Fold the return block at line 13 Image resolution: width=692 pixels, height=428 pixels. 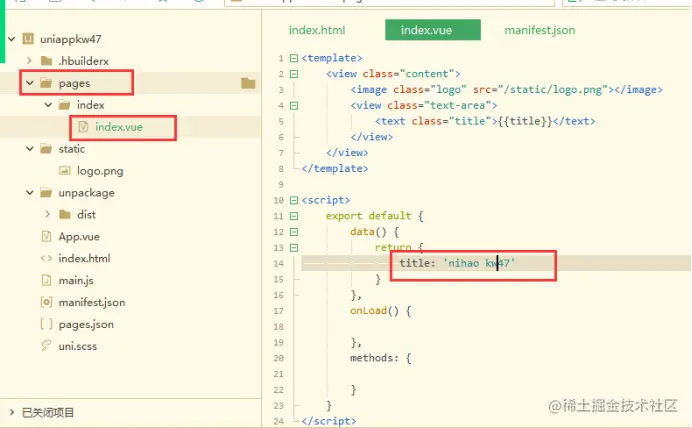coord(294,248)
